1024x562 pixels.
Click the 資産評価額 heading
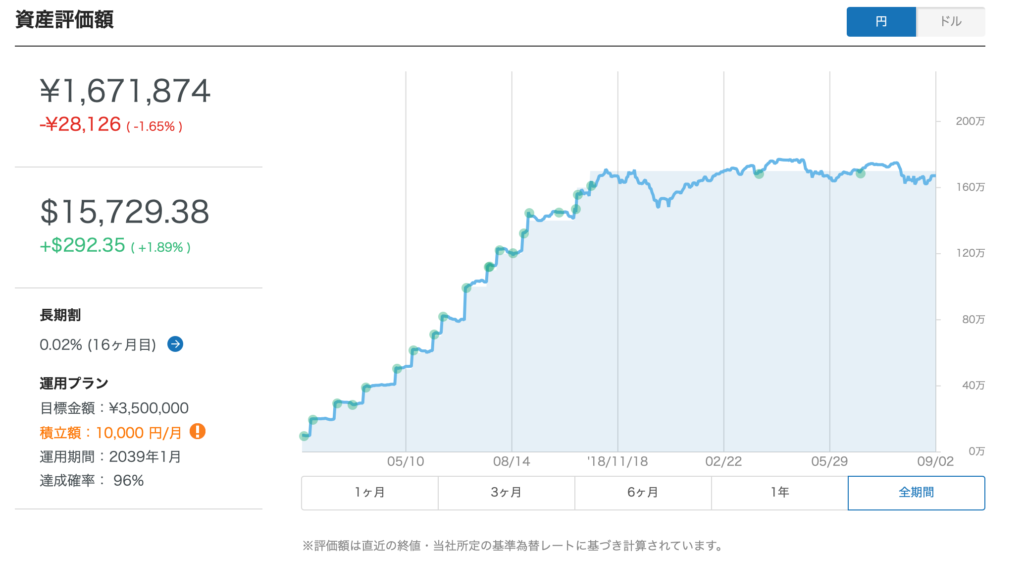coord(64,20)
